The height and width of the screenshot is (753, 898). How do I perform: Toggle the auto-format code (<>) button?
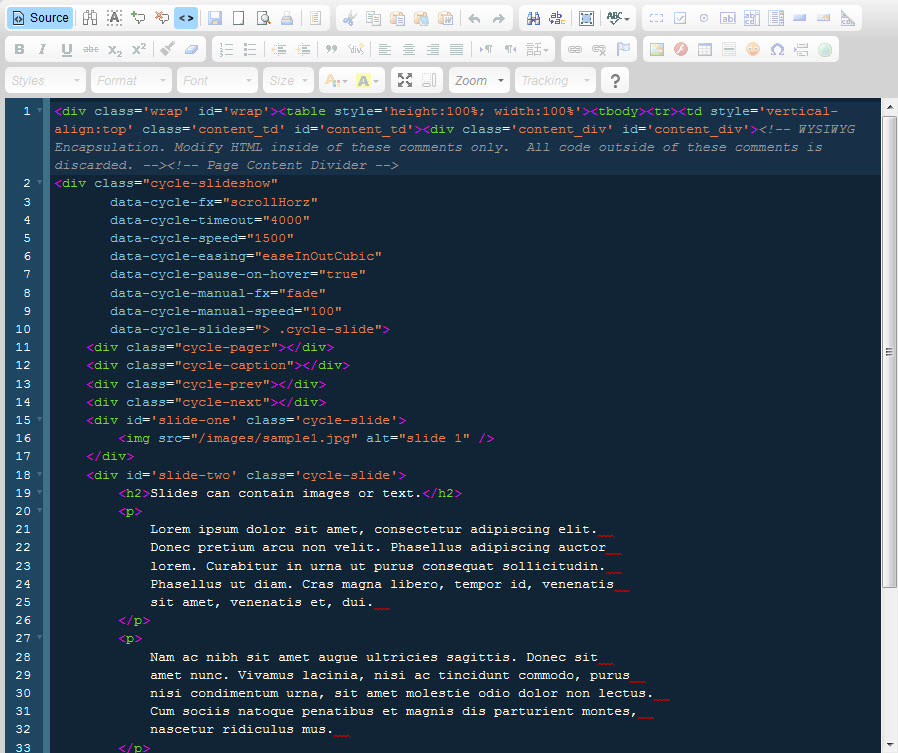pos(186,18)
